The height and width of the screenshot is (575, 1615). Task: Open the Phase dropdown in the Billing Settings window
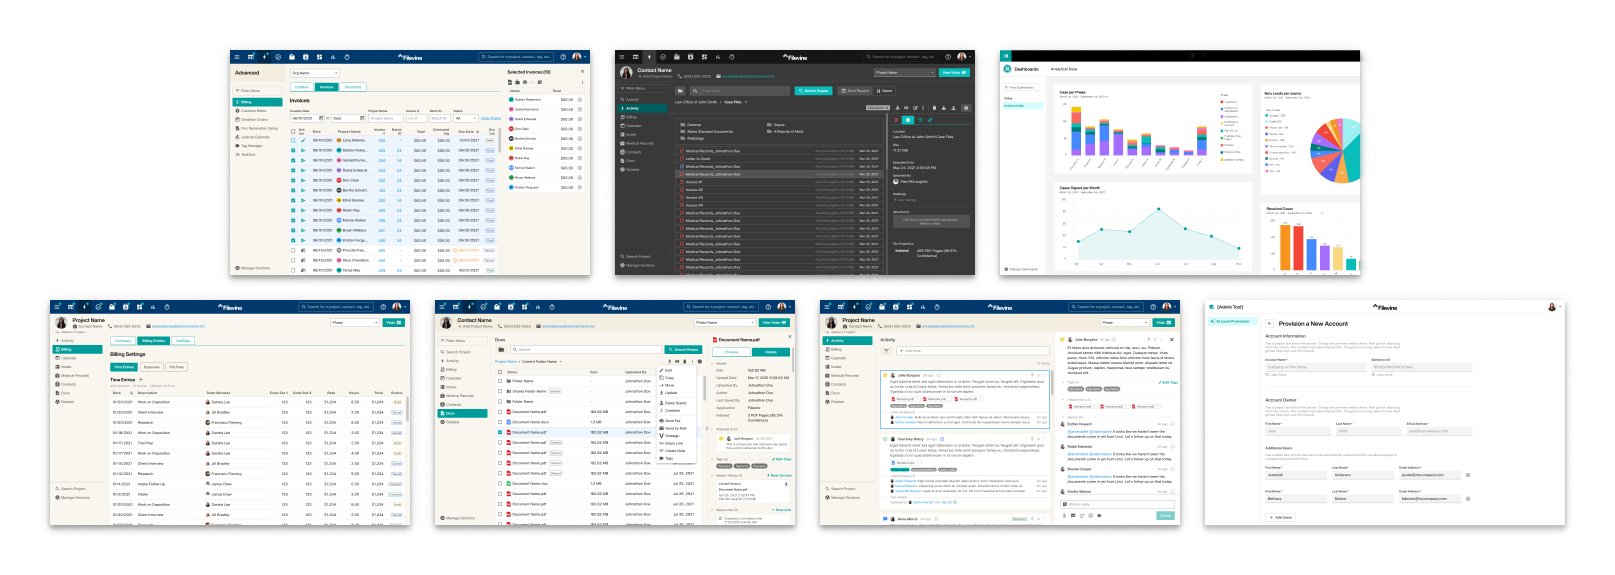point(355,322)
